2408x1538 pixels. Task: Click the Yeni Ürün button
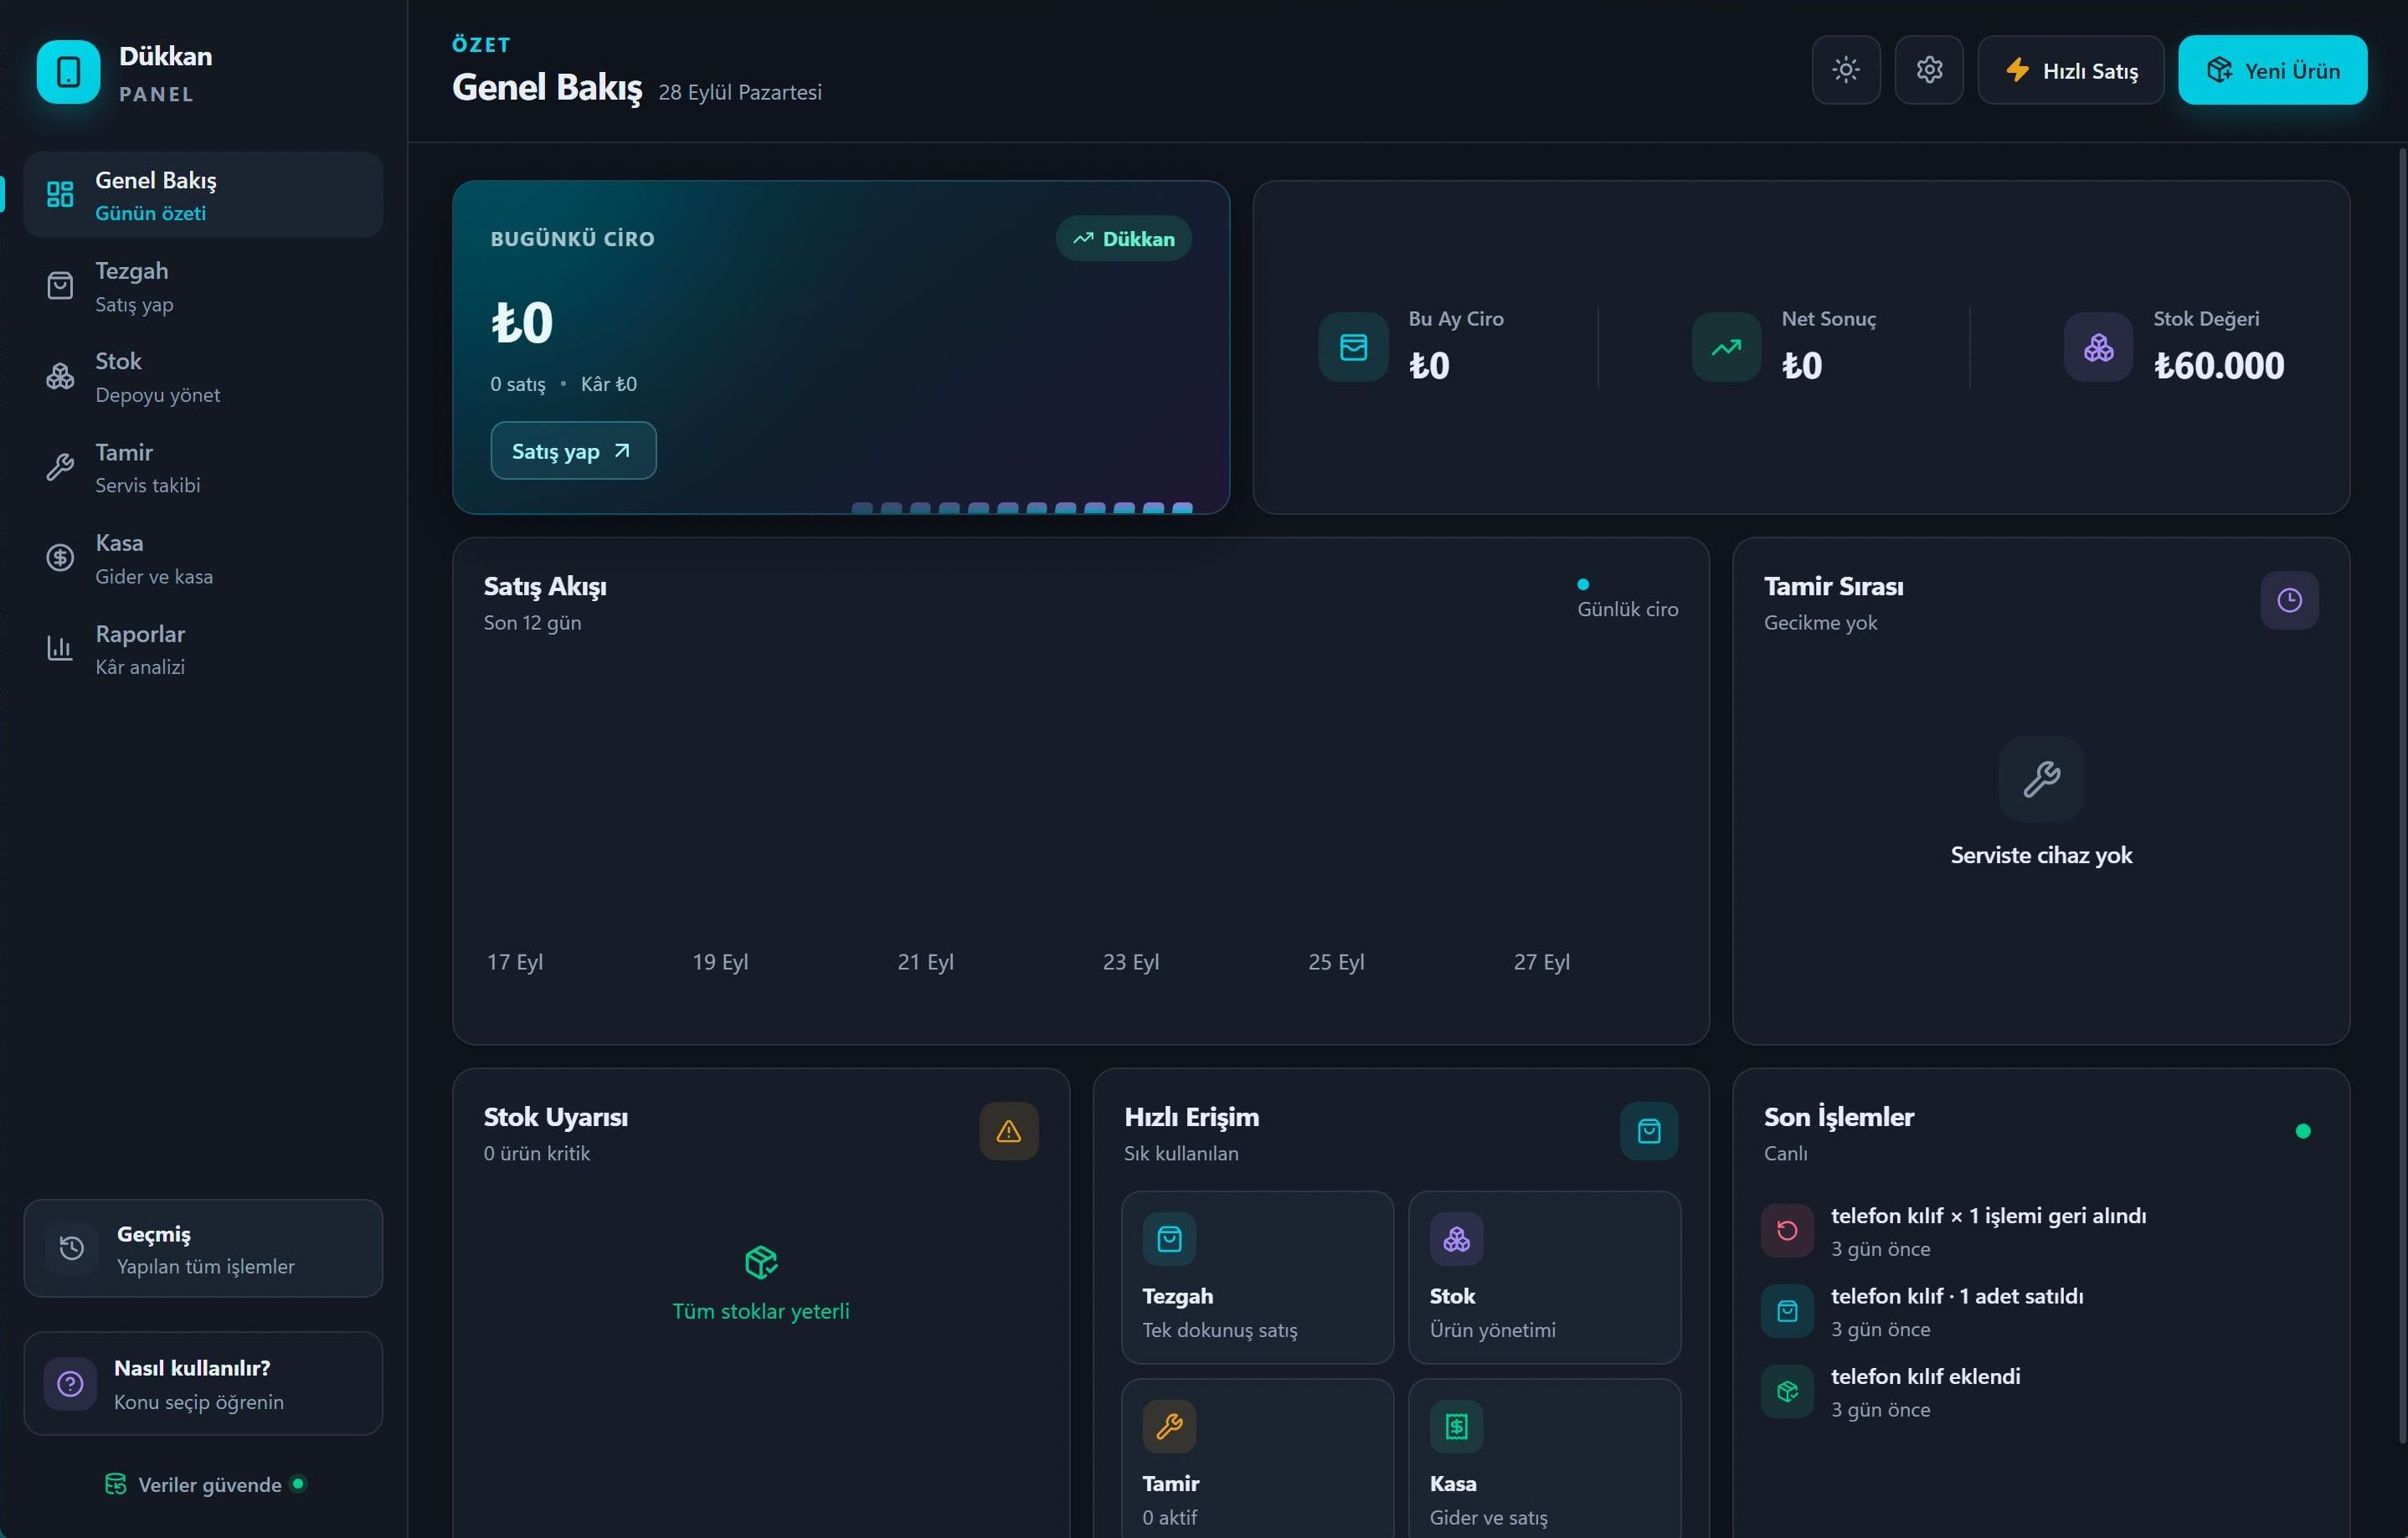(2272, 70)
